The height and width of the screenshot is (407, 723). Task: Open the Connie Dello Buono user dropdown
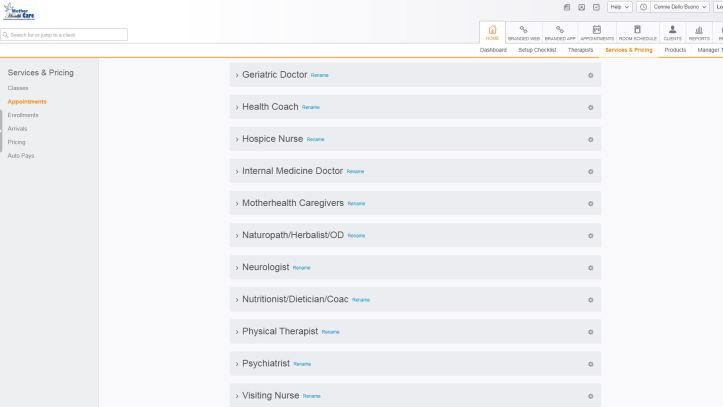(679, 7)
